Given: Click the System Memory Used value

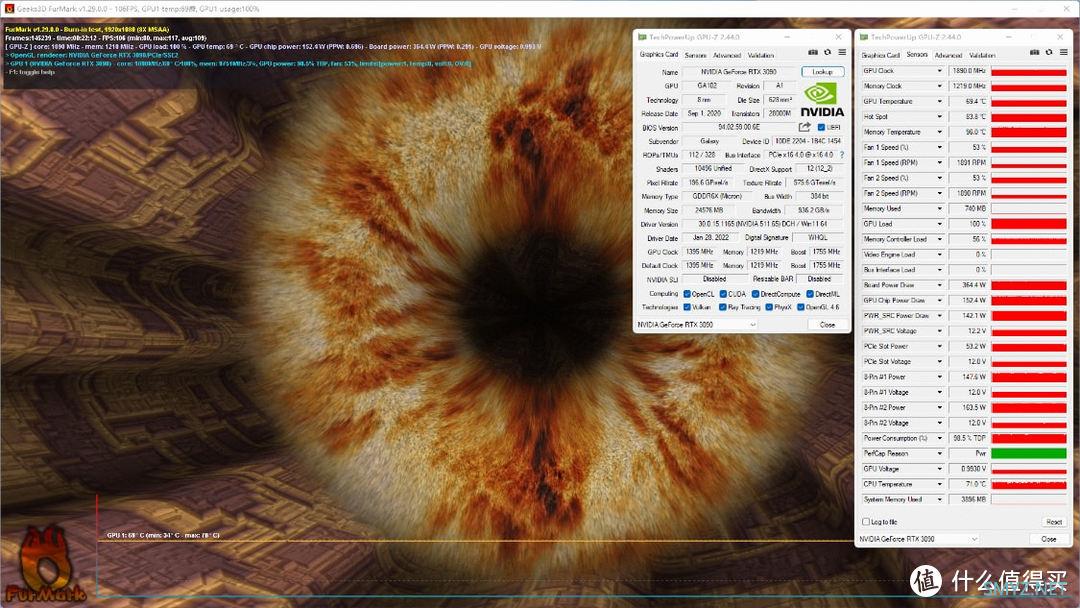Looking at the screenshot, I should (968, 499).
